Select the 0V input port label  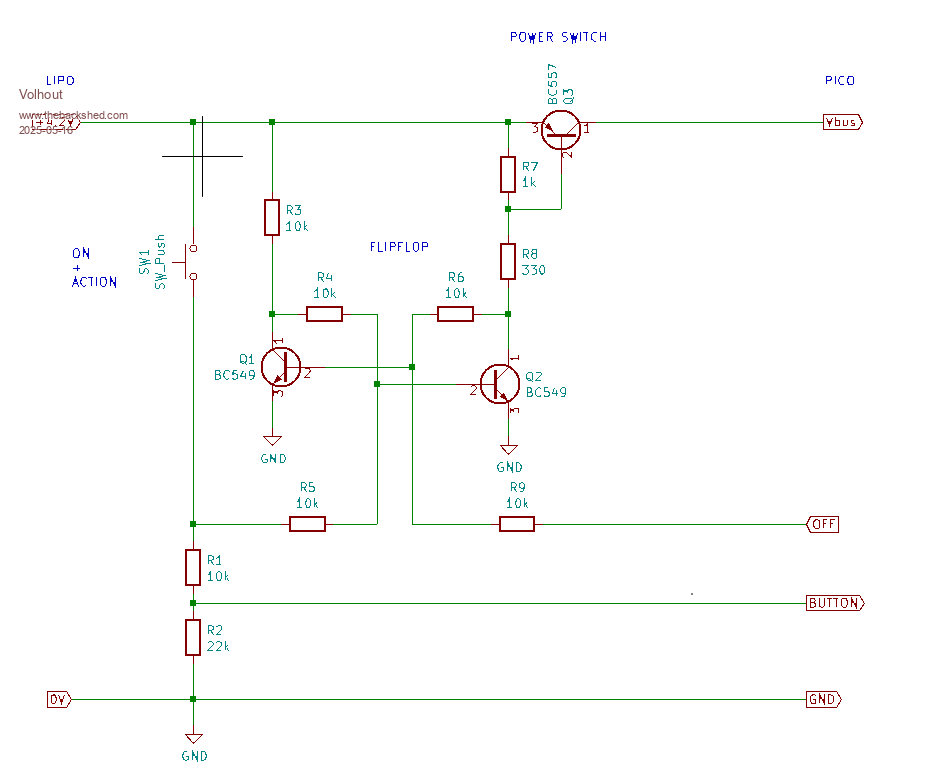pos(59,699)
